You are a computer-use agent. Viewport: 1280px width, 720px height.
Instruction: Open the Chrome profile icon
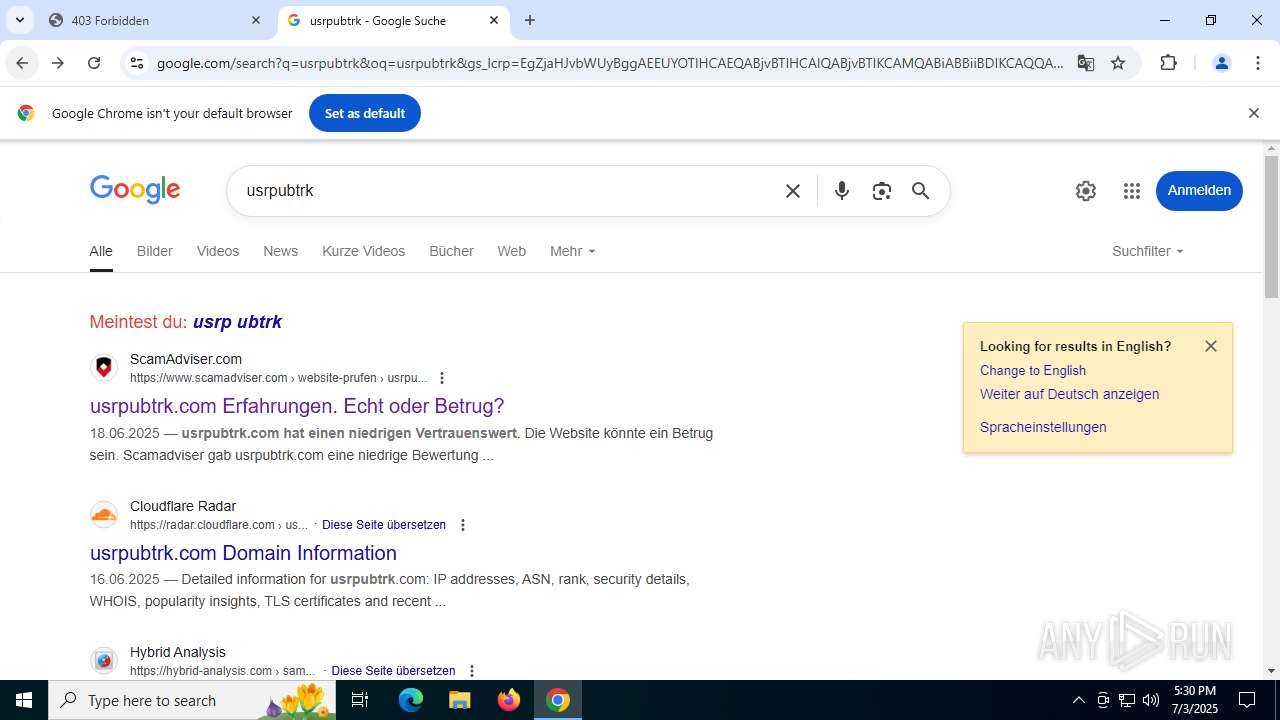pyautogui.click(x=1221, y=63)
